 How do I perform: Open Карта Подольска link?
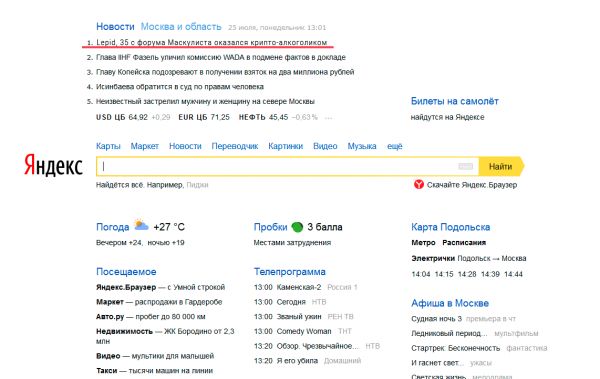(x=451, y=227)
